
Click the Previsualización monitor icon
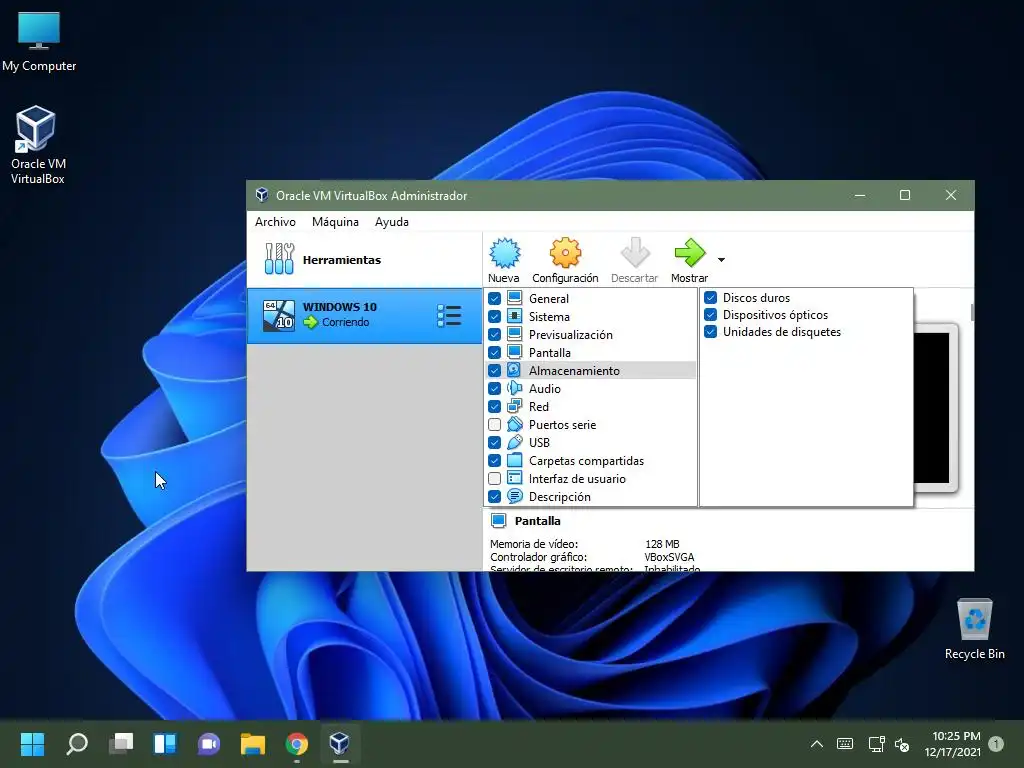pos(515,334)
